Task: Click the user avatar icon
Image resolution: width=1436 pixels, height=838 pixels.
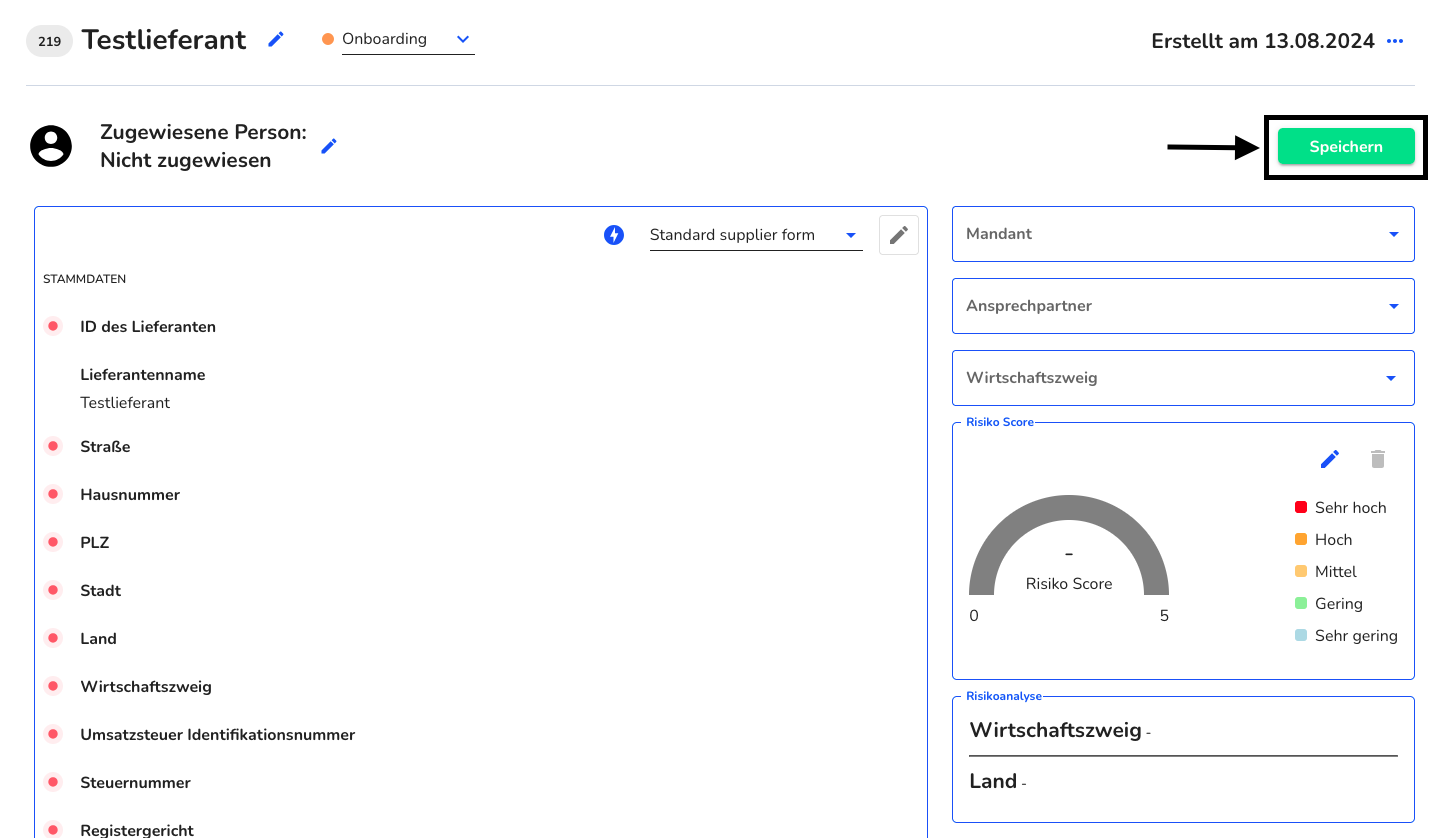Action: tap(51, 146)
